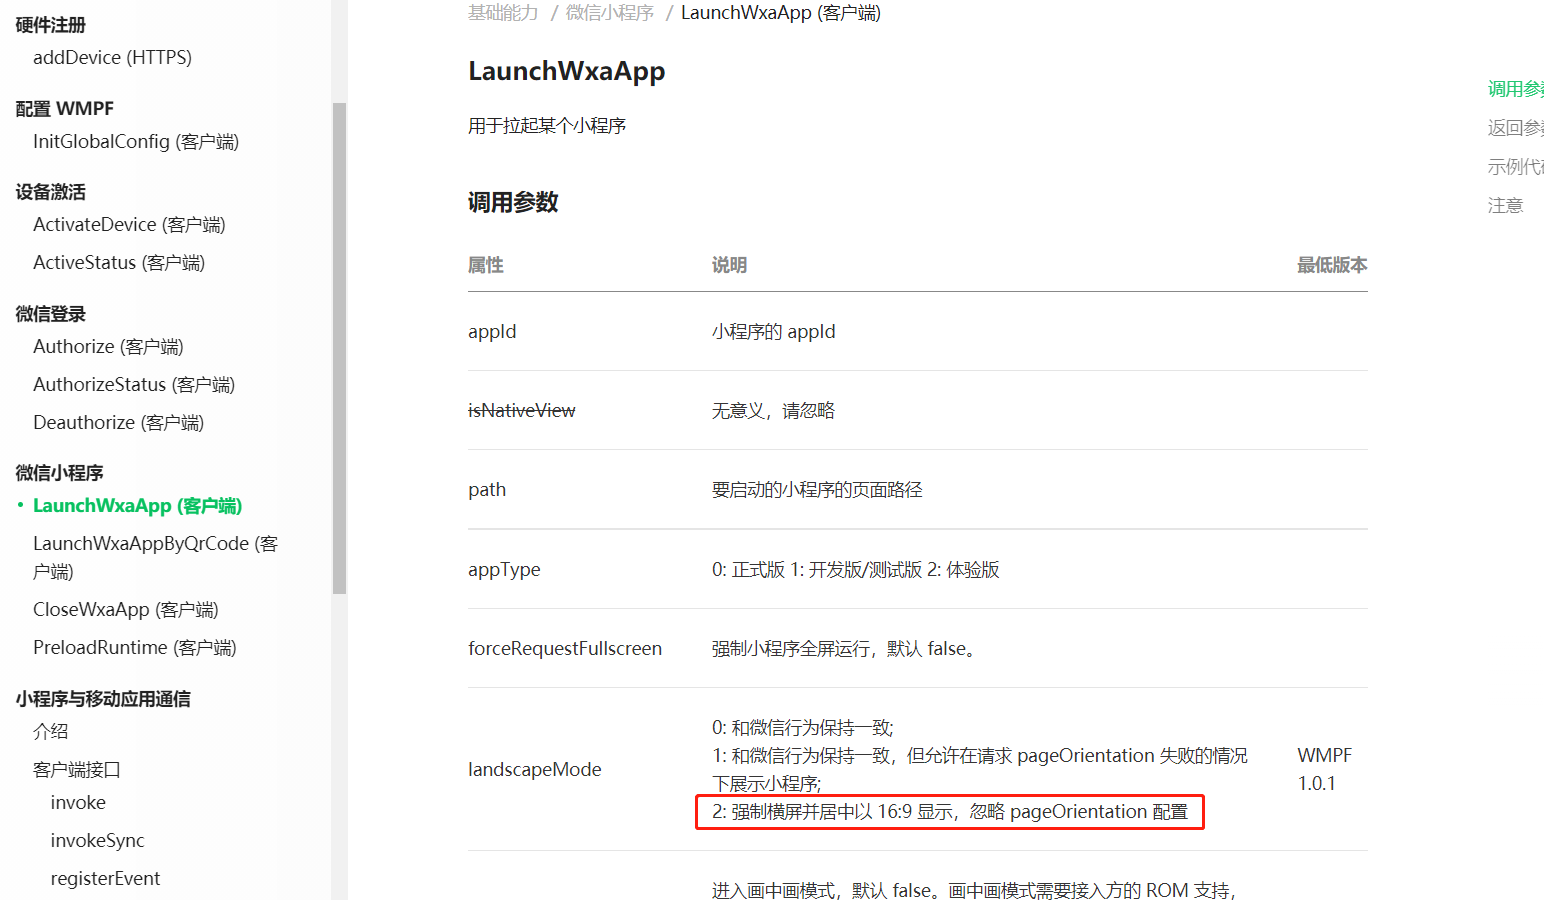This screenshot has width=1544, height=900.
Task: Click the 调用参数 section heading
Action: pos(513,202)
